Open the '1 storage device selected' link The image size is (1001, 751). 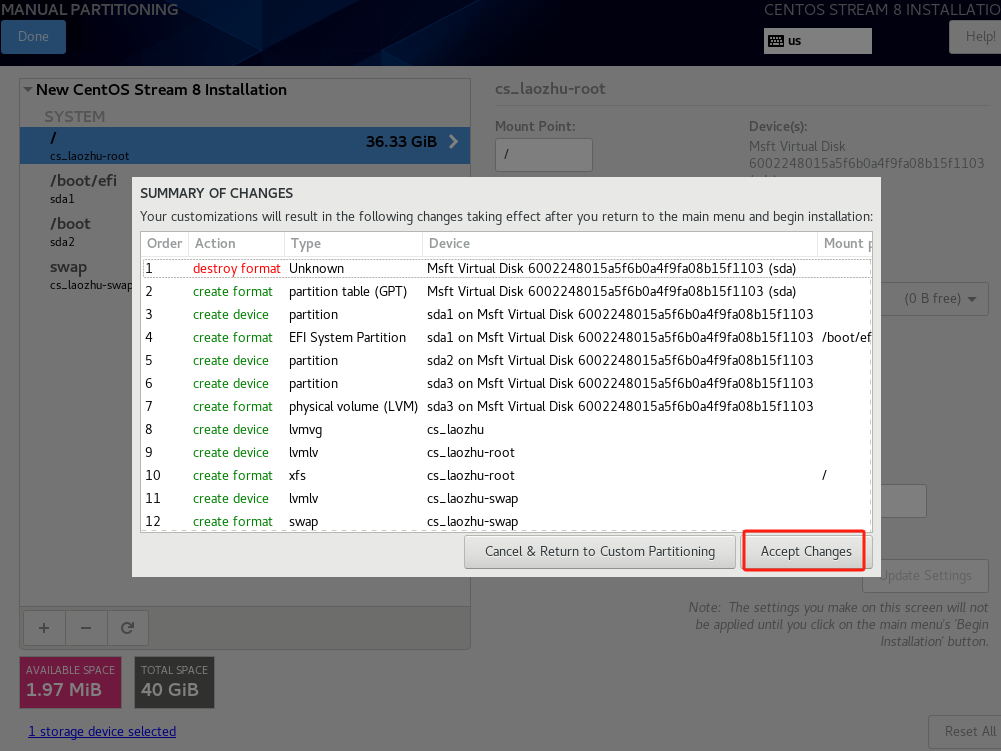coord(102,731)
